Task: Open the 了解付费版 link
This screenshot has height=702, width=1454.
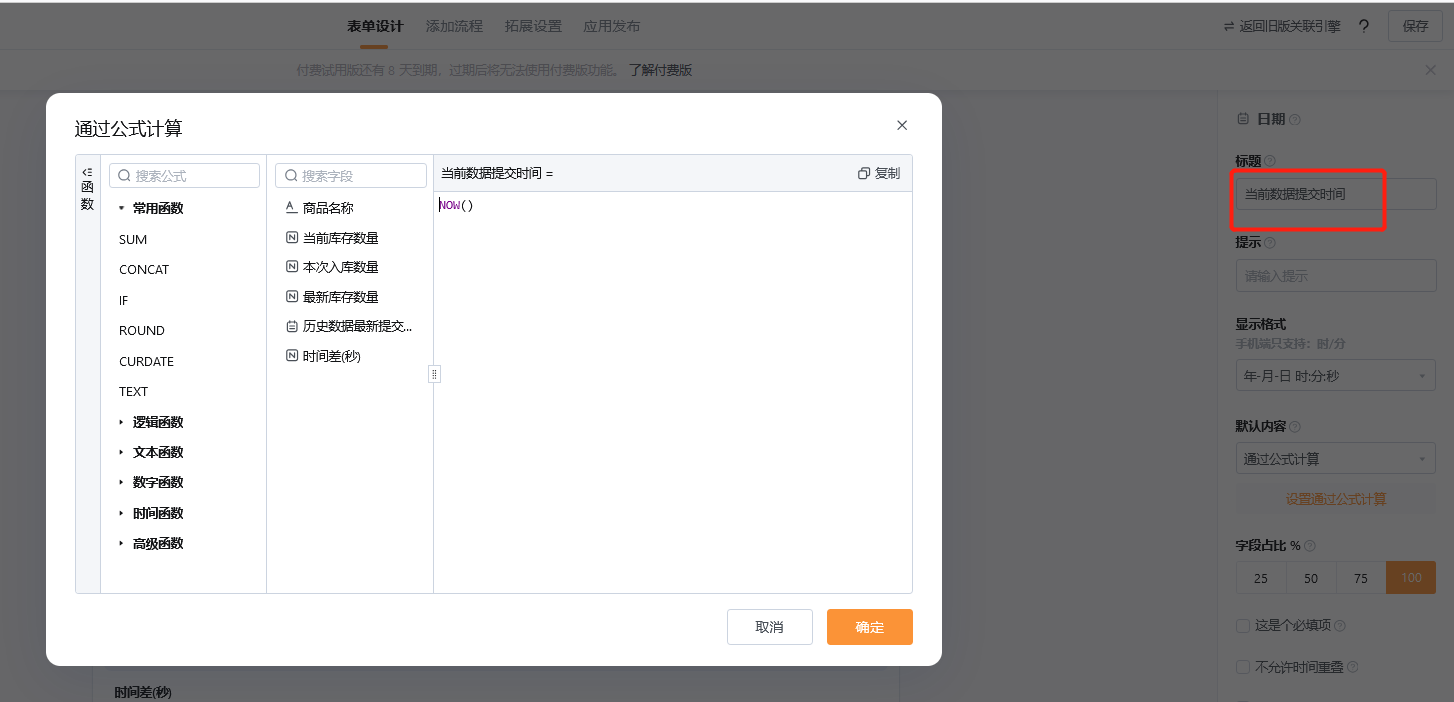Action: point(660,70)
